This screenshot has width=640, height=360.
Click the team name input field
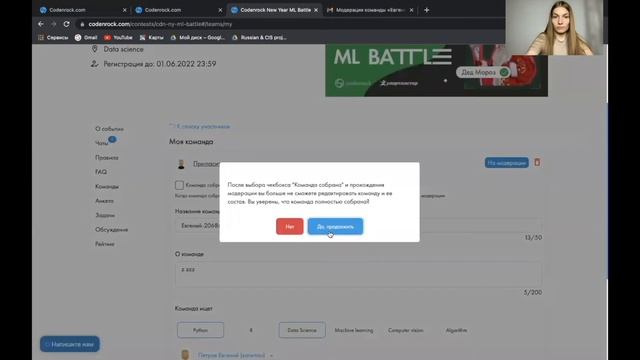pos(358,226)
